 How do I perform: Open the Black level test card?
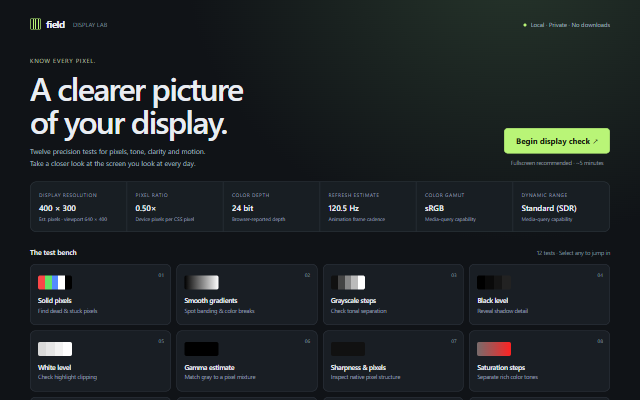(540, 294)
